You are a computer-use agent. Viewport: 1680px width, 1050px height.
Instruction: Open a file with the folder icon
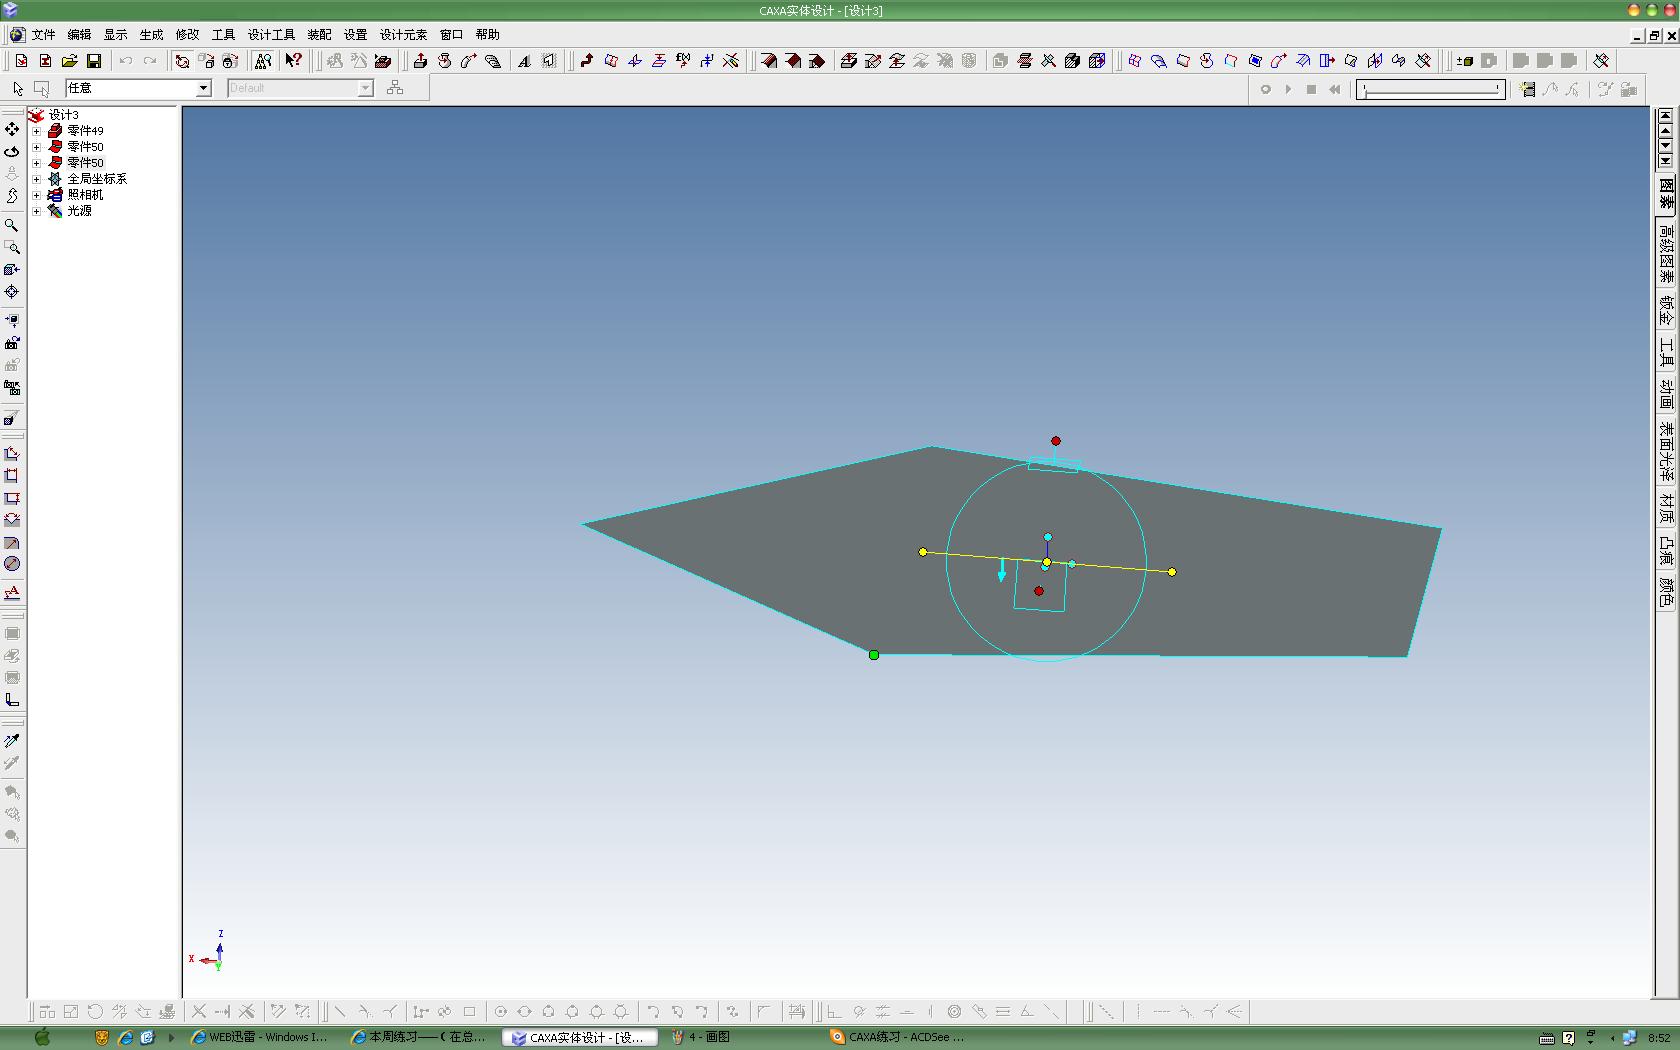click(69, 61)
